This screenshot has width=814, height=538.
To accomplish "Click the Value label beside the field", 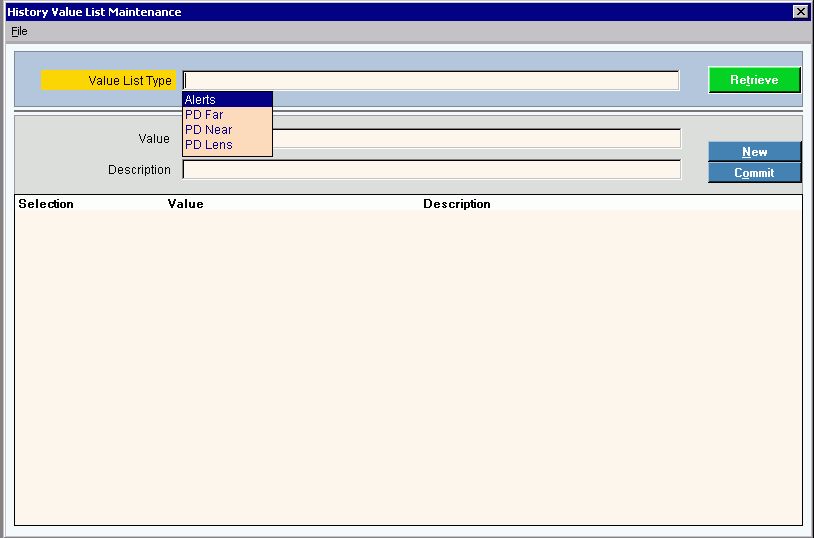I will tap(154, 138).
